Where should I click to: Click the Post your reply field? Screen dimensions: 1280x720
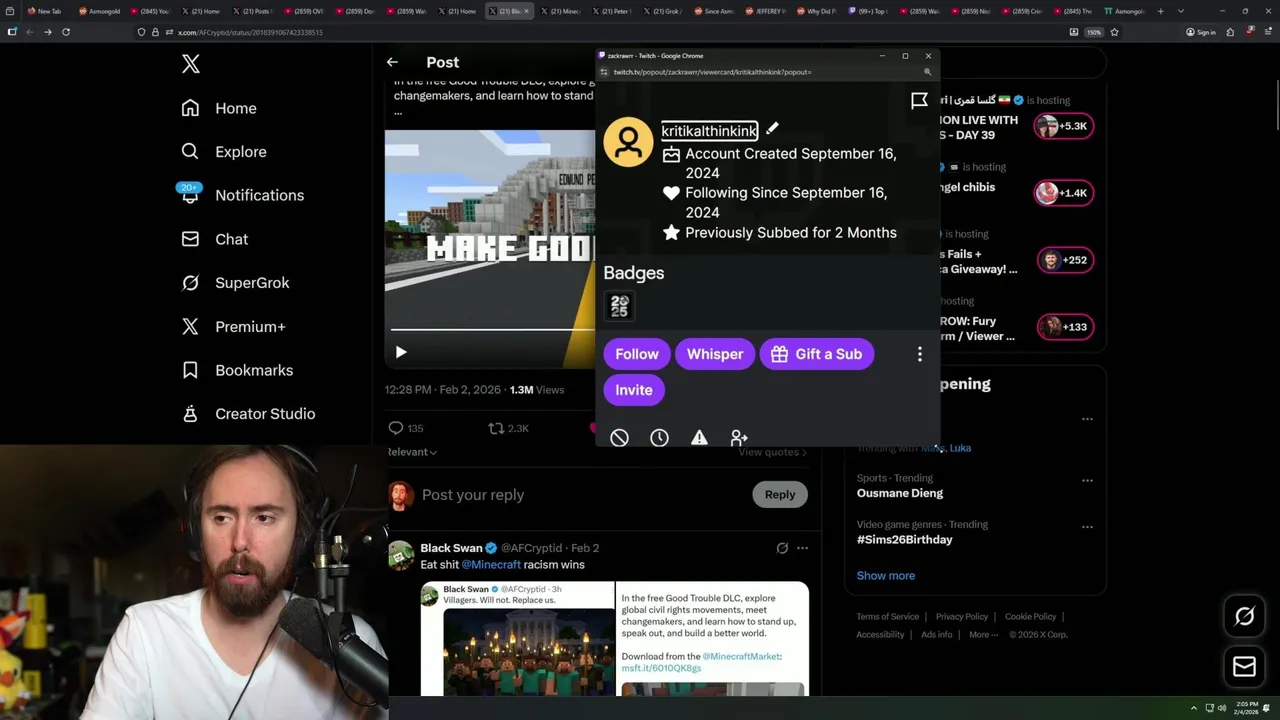pyautogui.click(x=583, y=495)
